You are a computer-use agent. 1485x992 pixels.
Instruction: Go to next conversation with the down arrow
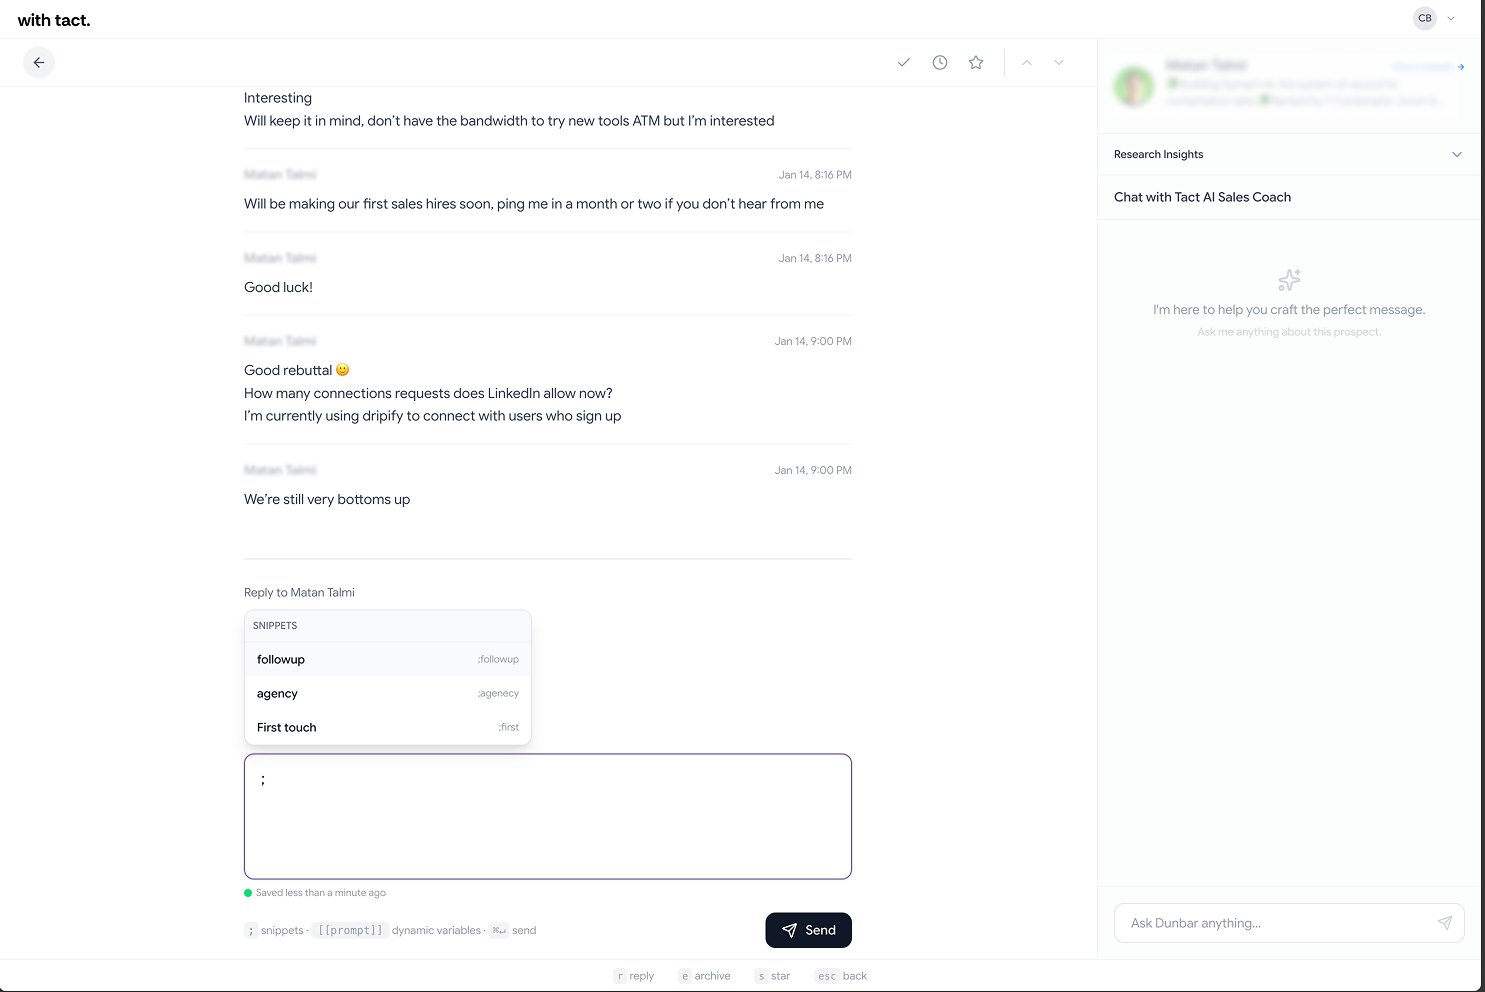pyautogui.click(x=1059, y=62)
